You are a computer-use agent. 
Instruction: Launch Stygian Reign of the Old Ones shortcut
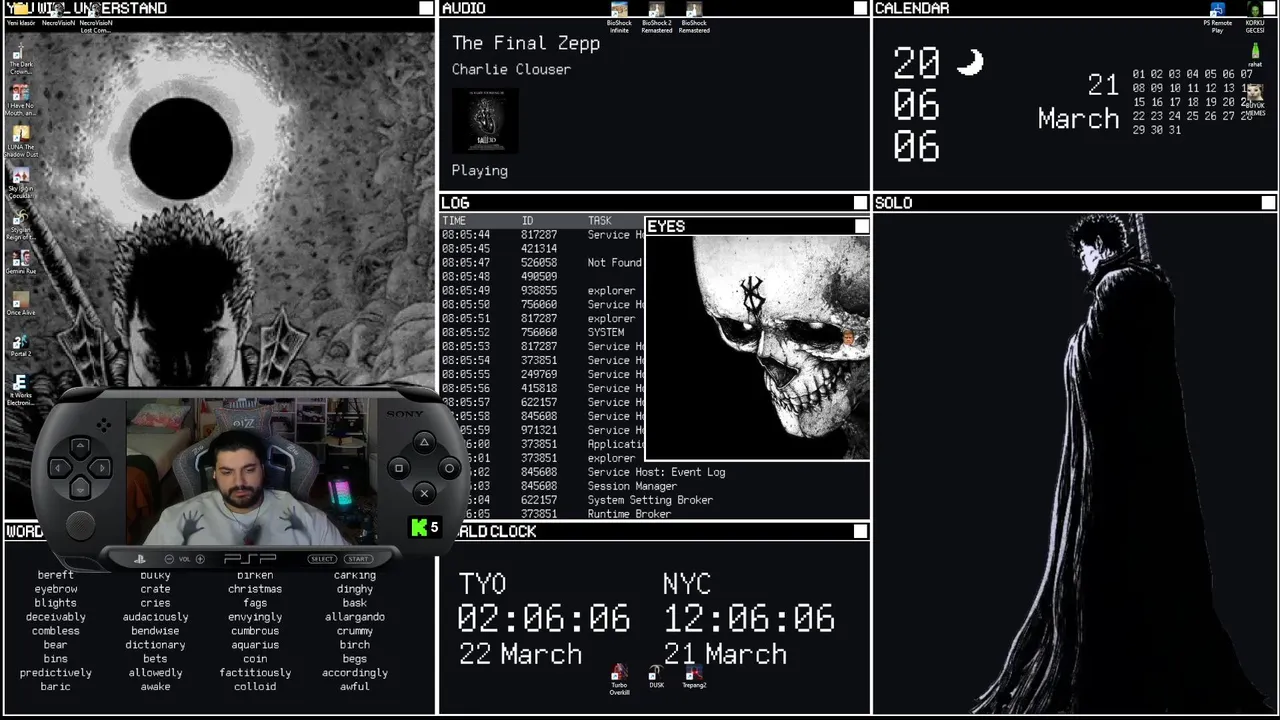20,224
